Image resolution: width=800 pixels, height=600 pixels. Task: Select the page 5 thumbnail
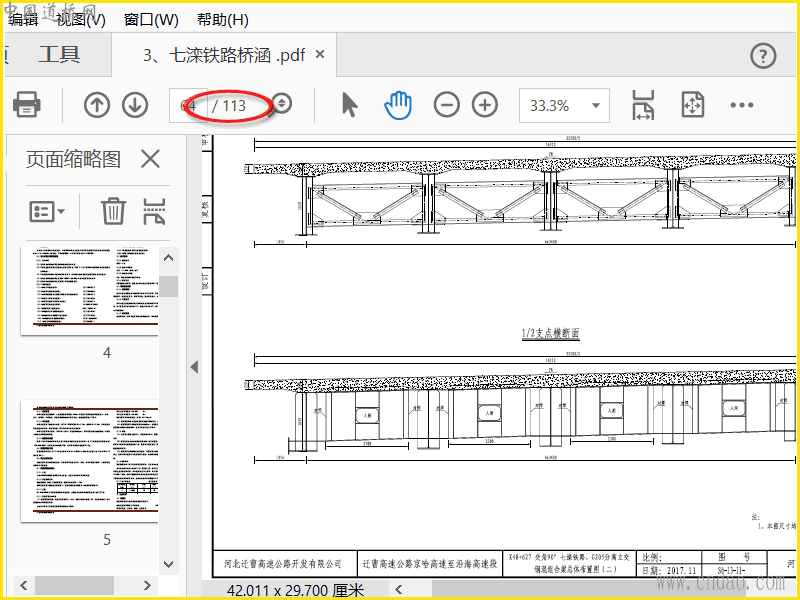89,461
